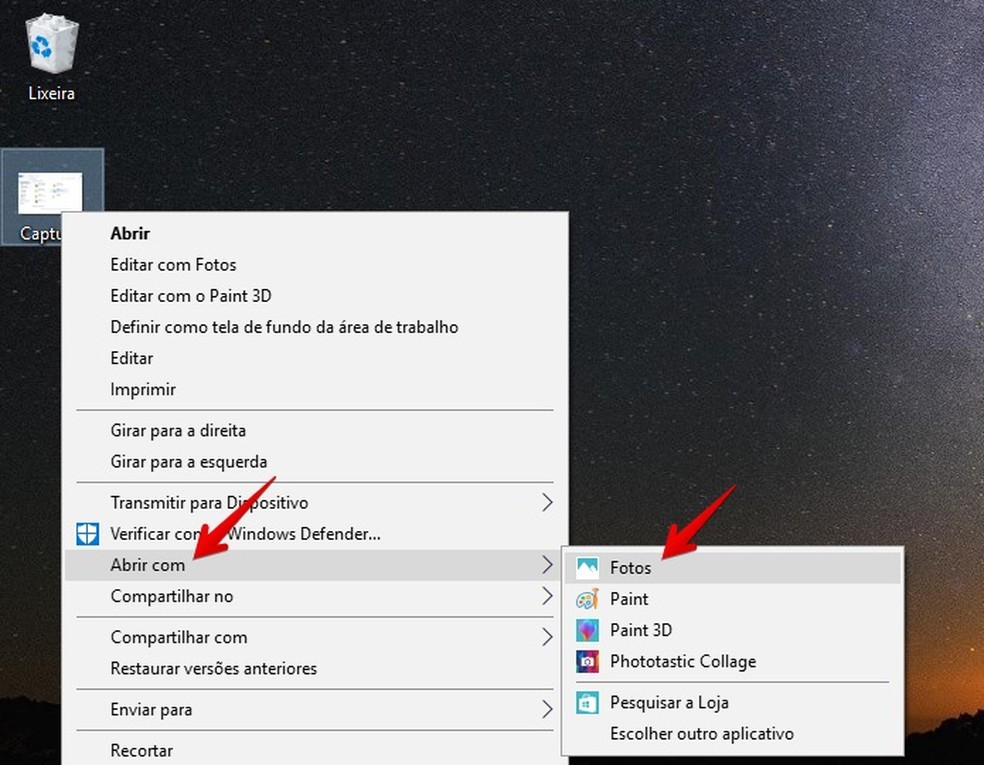The image size is (984, 765).
Task: Click Escolher outro aplicativo link
Action: [x=701, y=733]
